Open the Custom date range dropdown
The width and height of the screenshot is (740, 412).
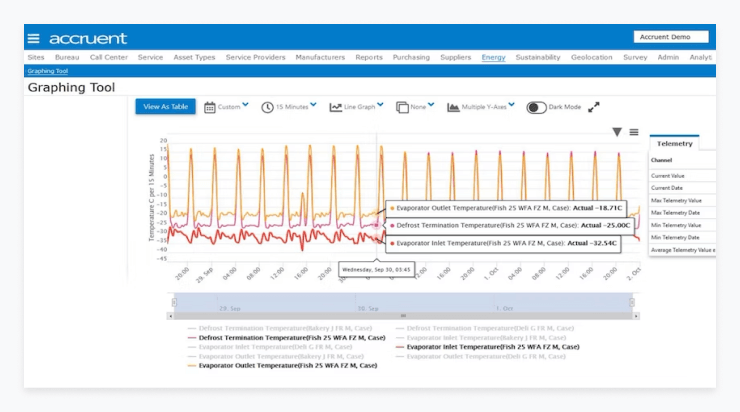pos(233,107)
